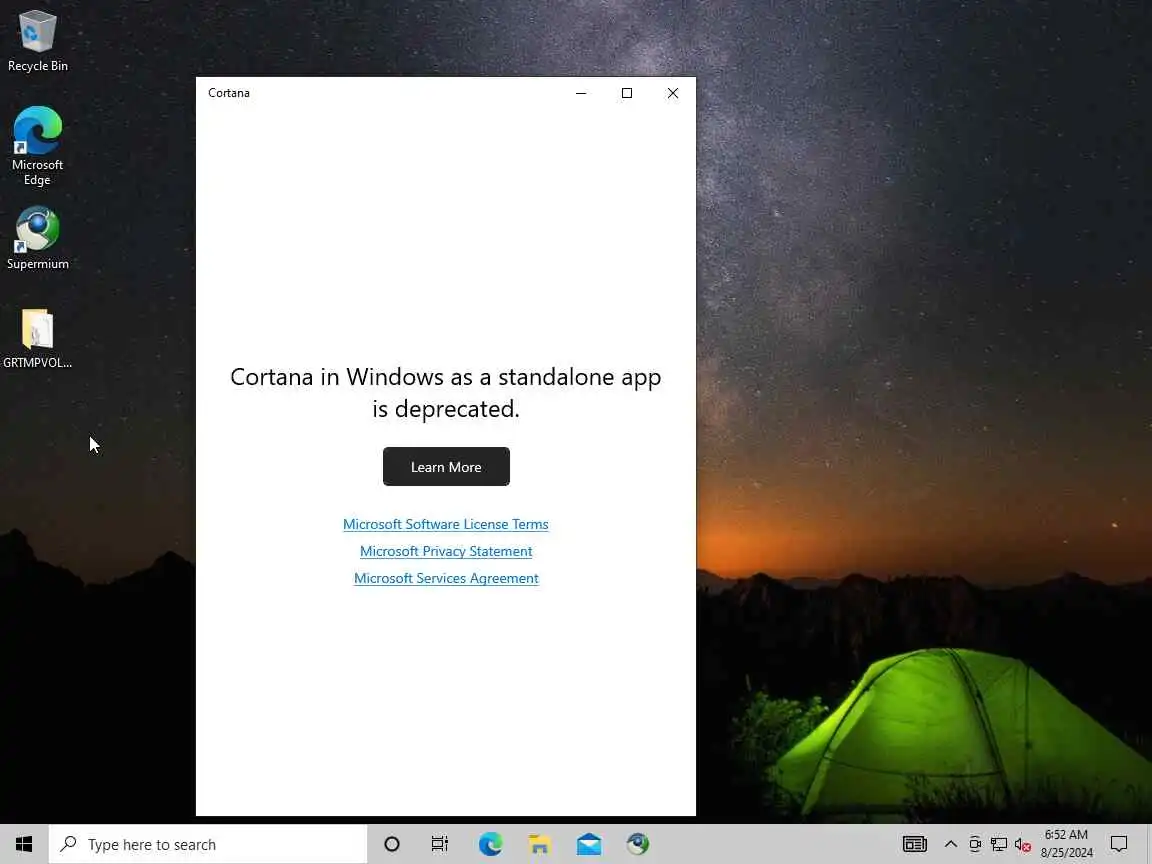Click the search magnifier icon in taskbar

click(x=68, y=844)
